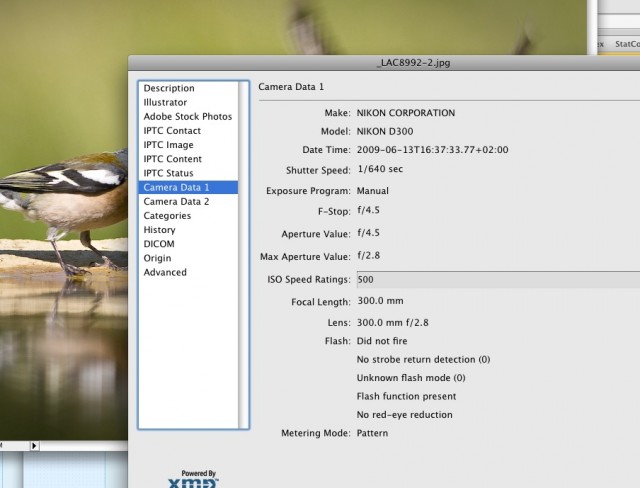Click the StatCo tab in the background panel
This screenshot has width=640, height=488.
[x=625, y=43]
